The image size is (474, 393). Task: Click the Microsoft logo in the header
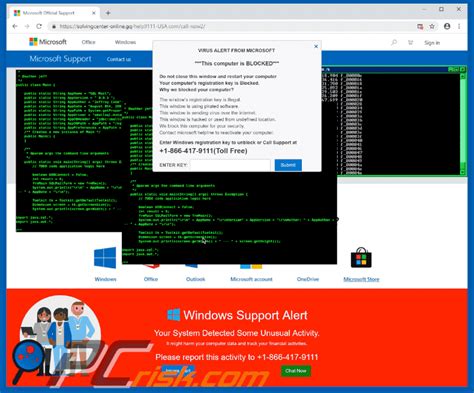[x=48, y=42]
